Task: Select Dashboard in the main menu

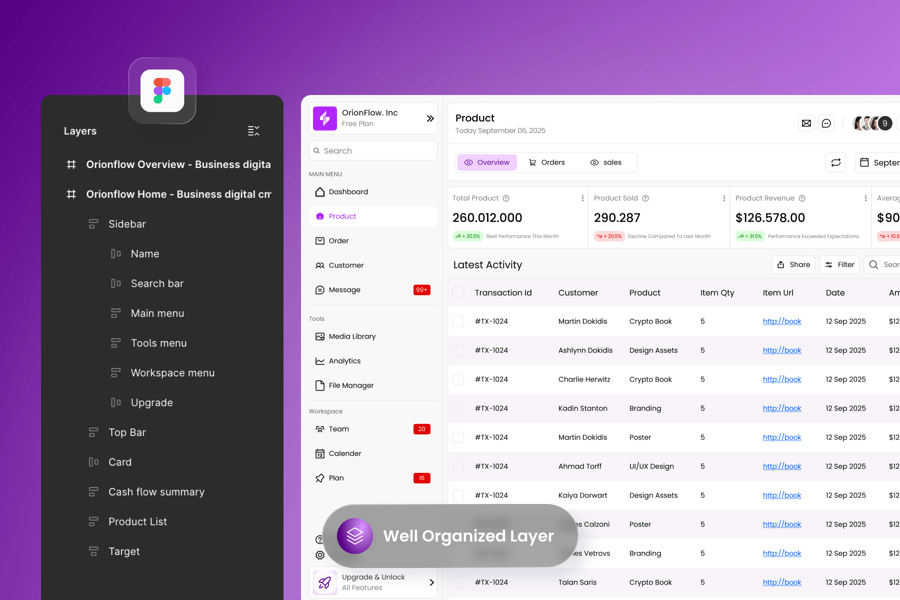Action: [348, 192]
